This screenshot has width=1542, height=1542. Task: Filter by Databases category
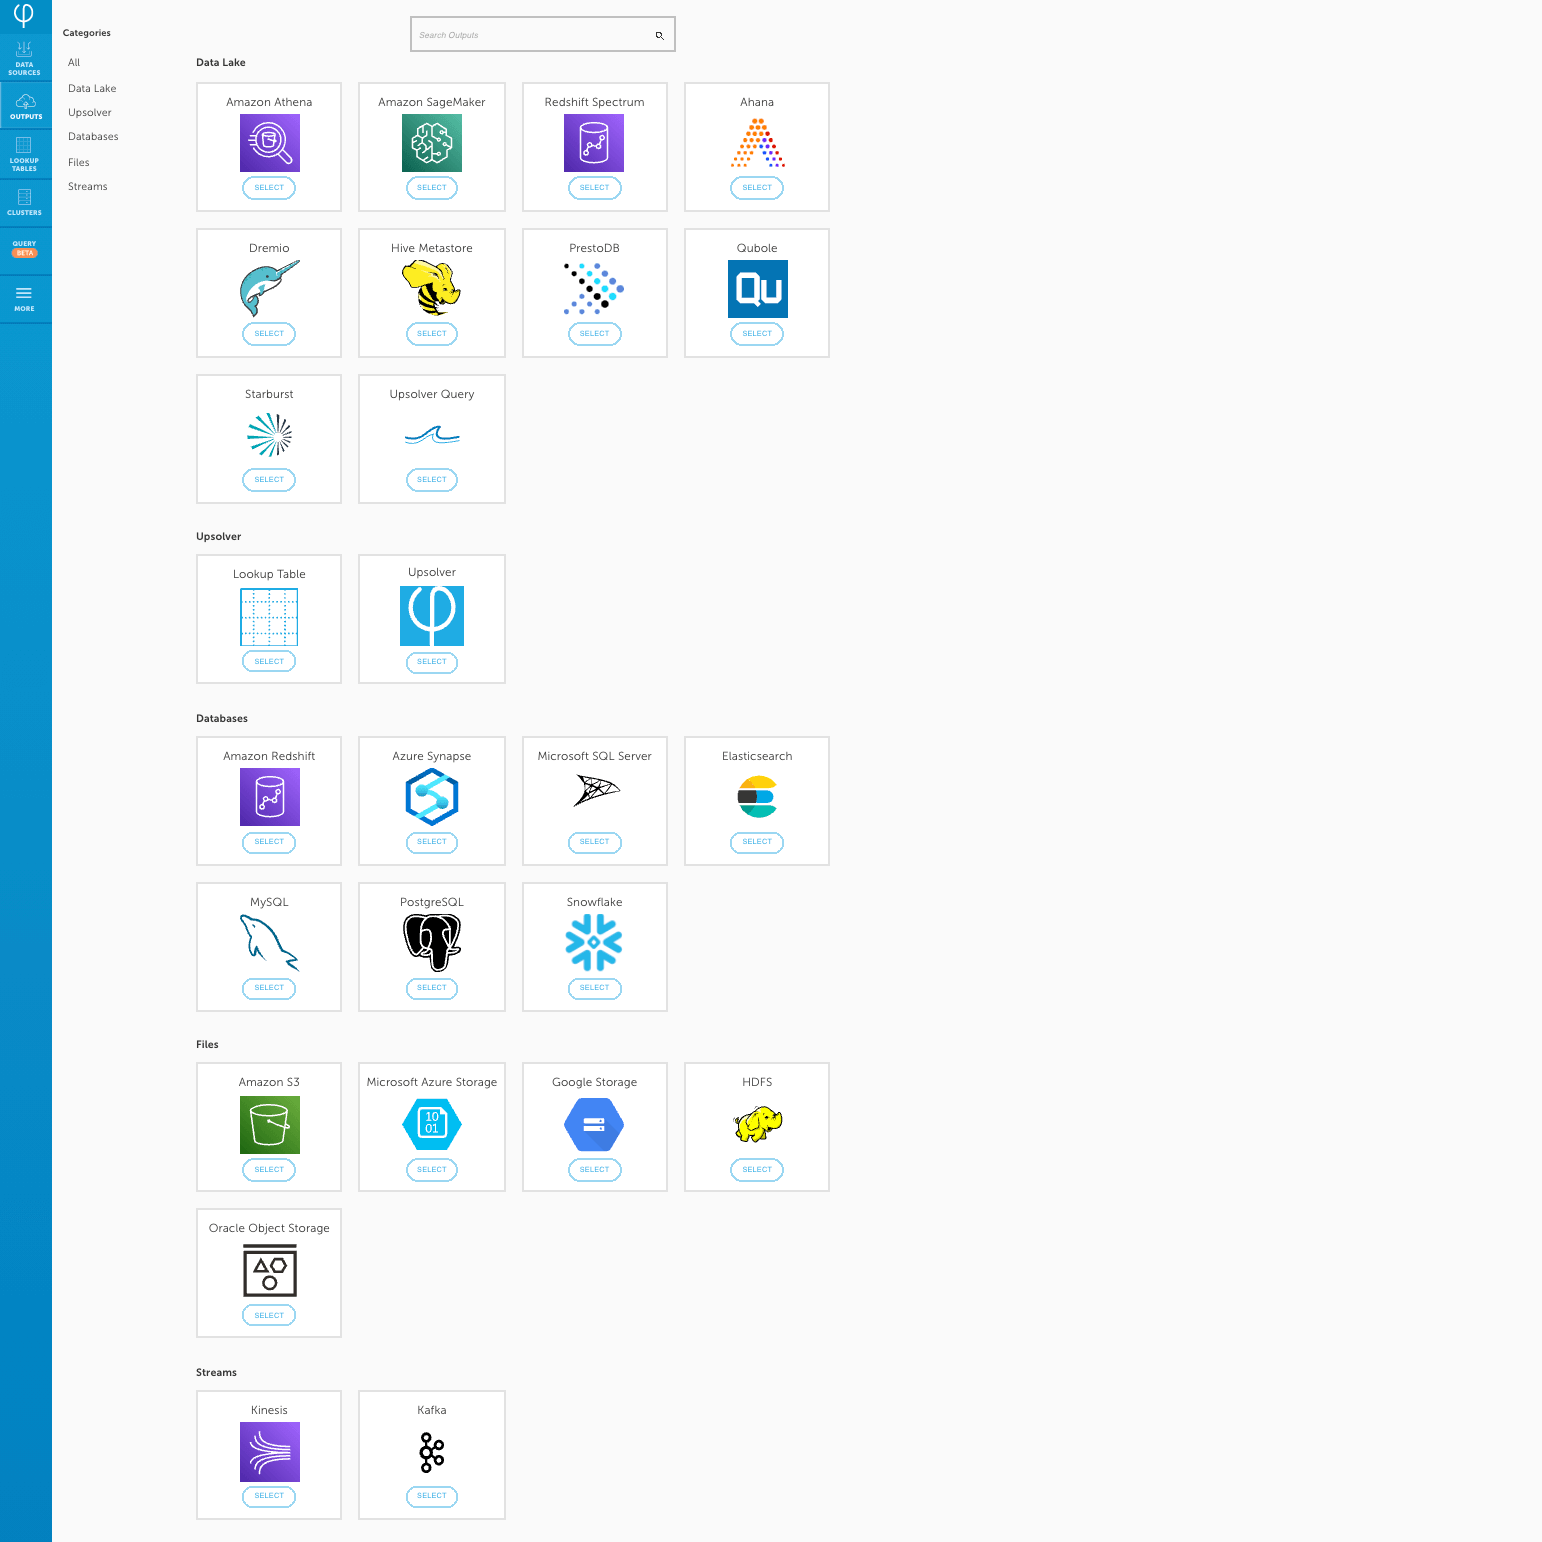click(93, 137)
